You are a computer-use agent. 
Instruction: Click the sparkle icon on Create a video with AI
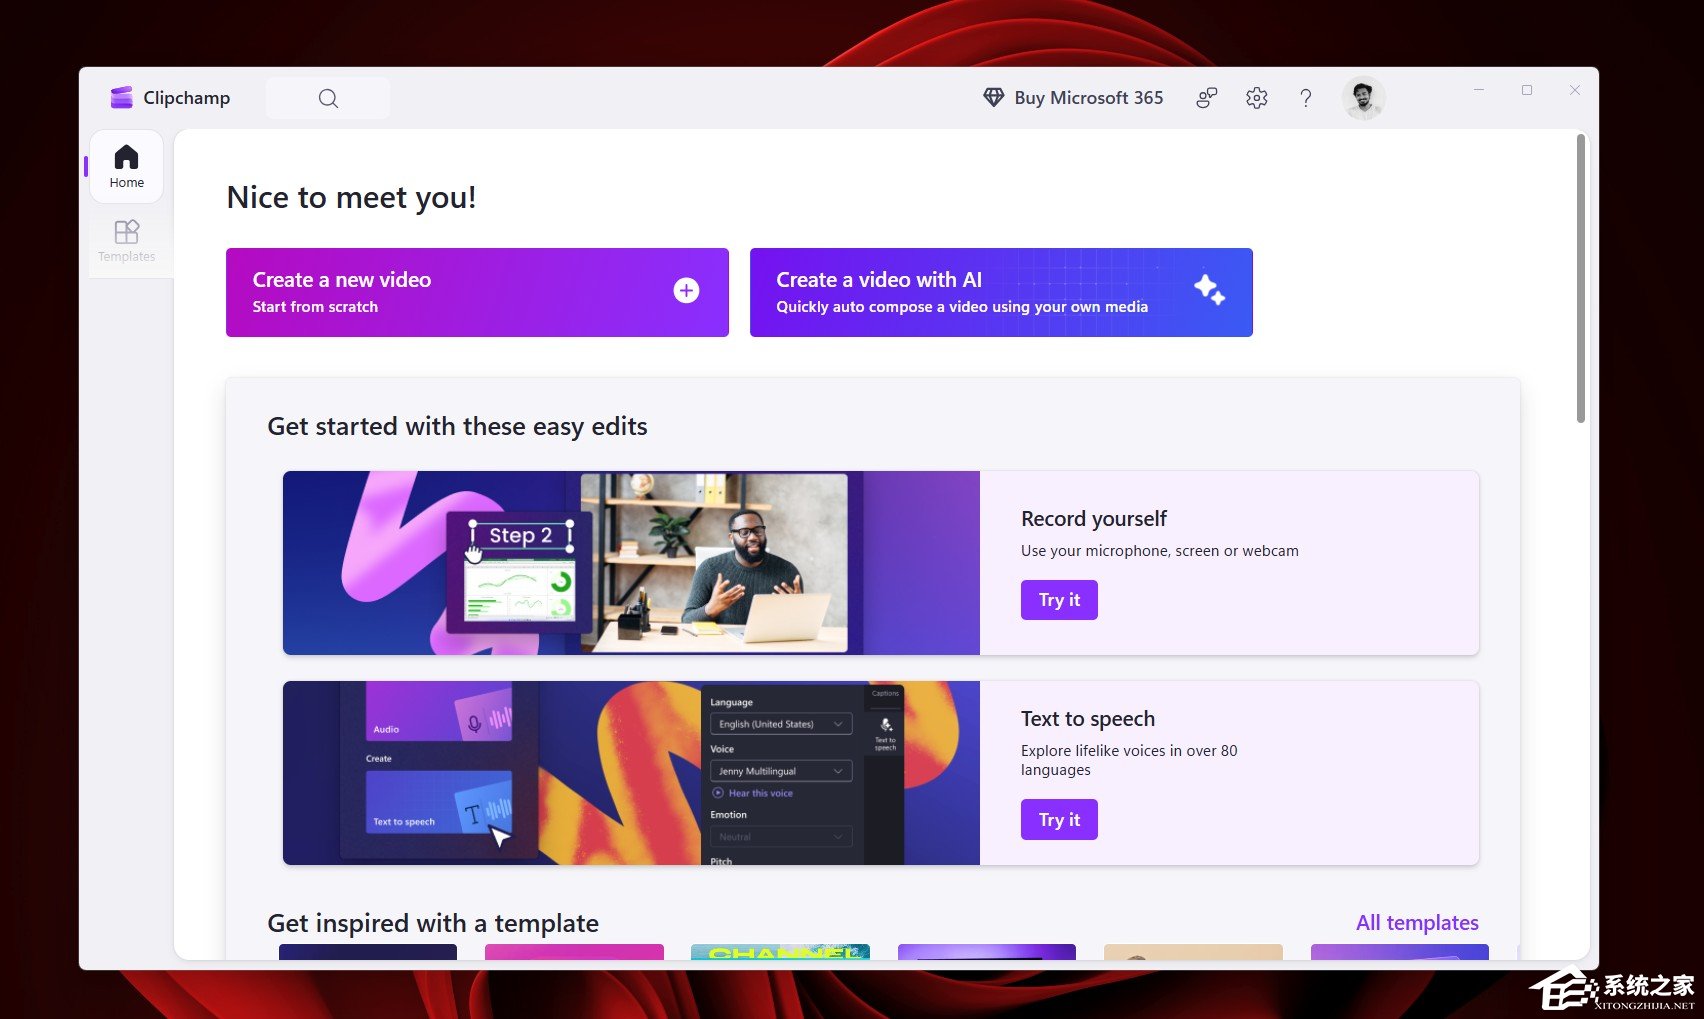pos(1209,290)
